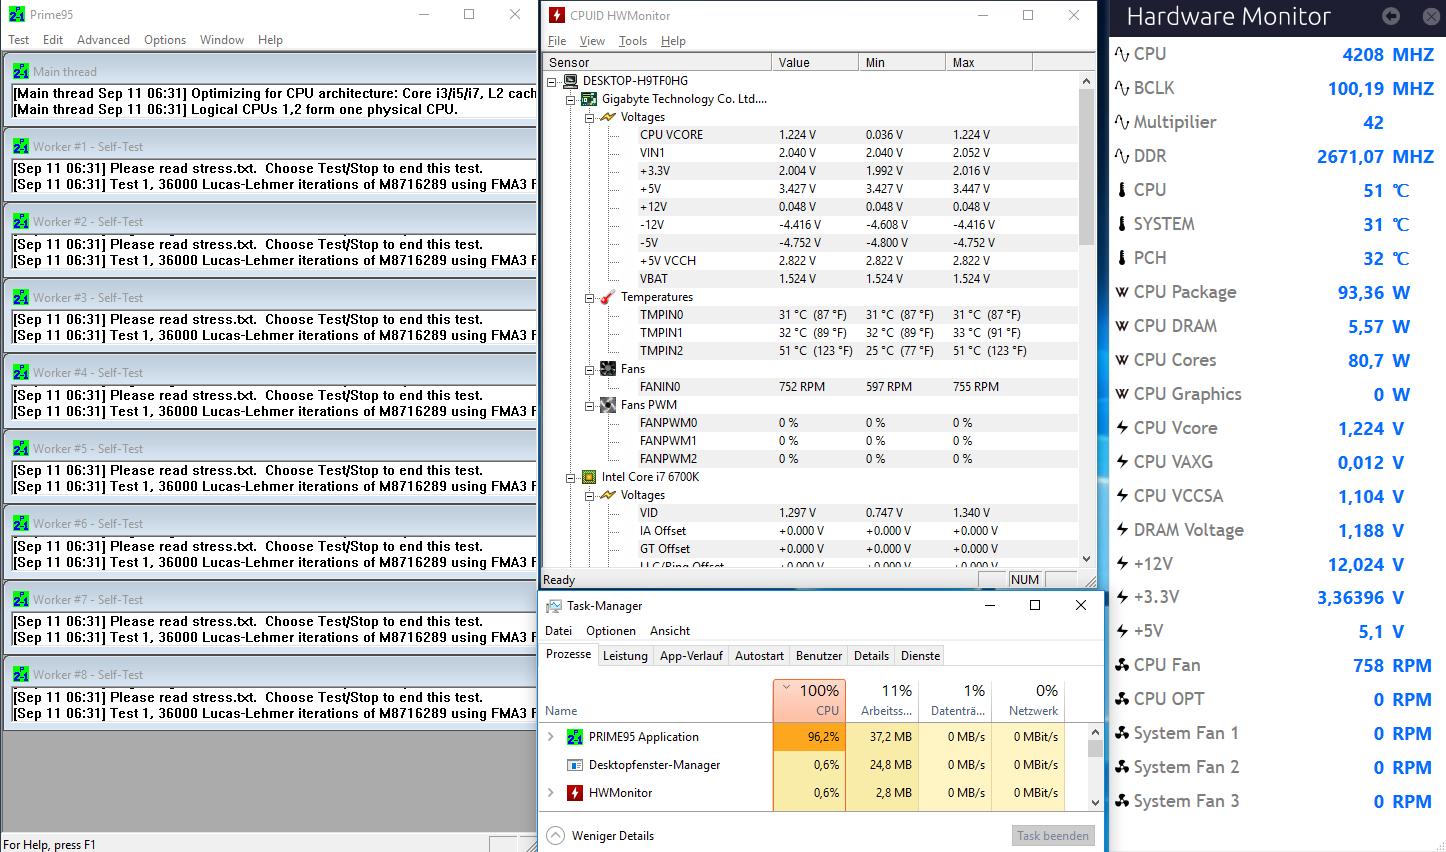Image resolution: width=1446 pixels, height=852 pixels.
Task: Open the Prime95 Test menu
Action: [x=18, y=40]
